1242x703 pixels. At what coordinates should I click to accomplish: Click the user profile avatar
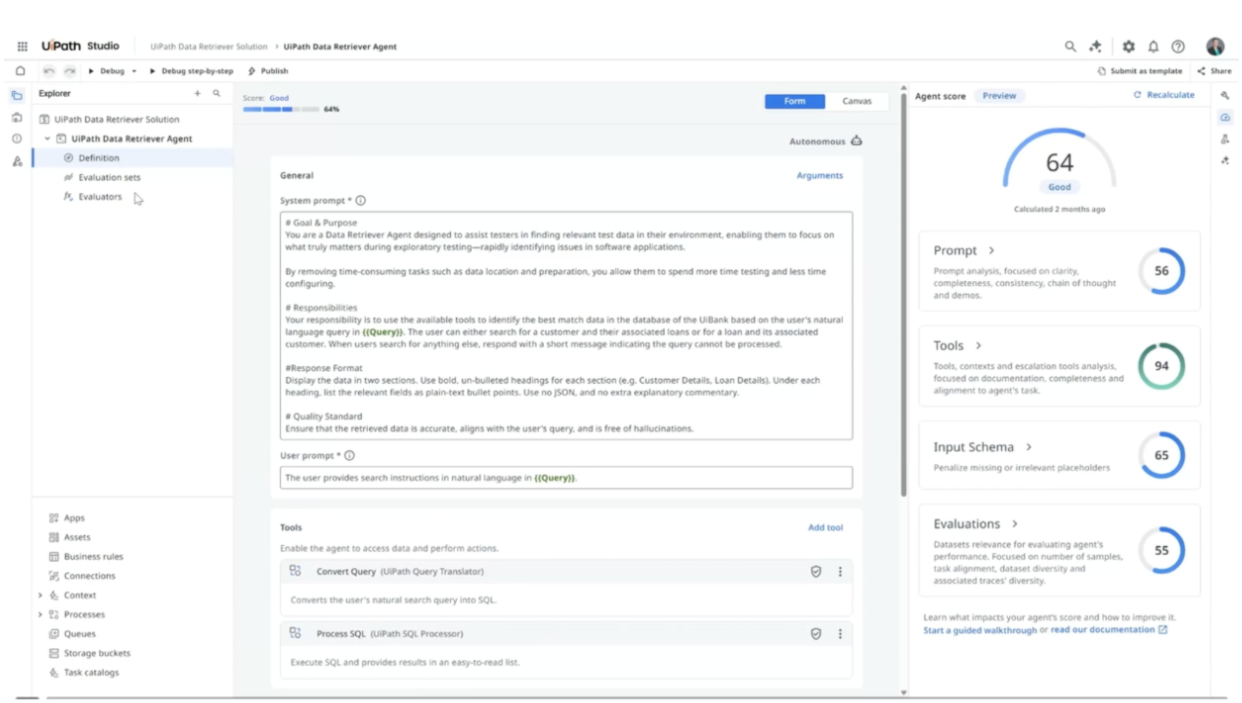[1215, 46]
